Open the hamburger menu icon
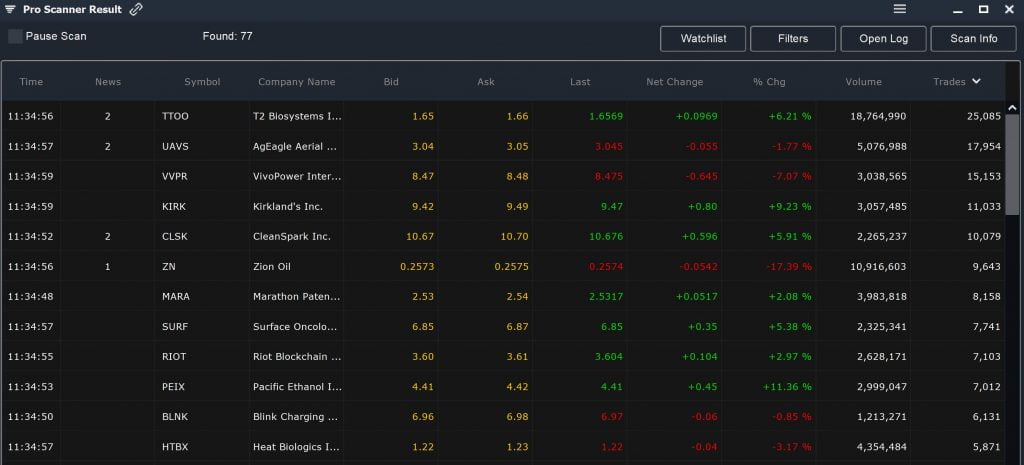 click(x=900, y=8)
